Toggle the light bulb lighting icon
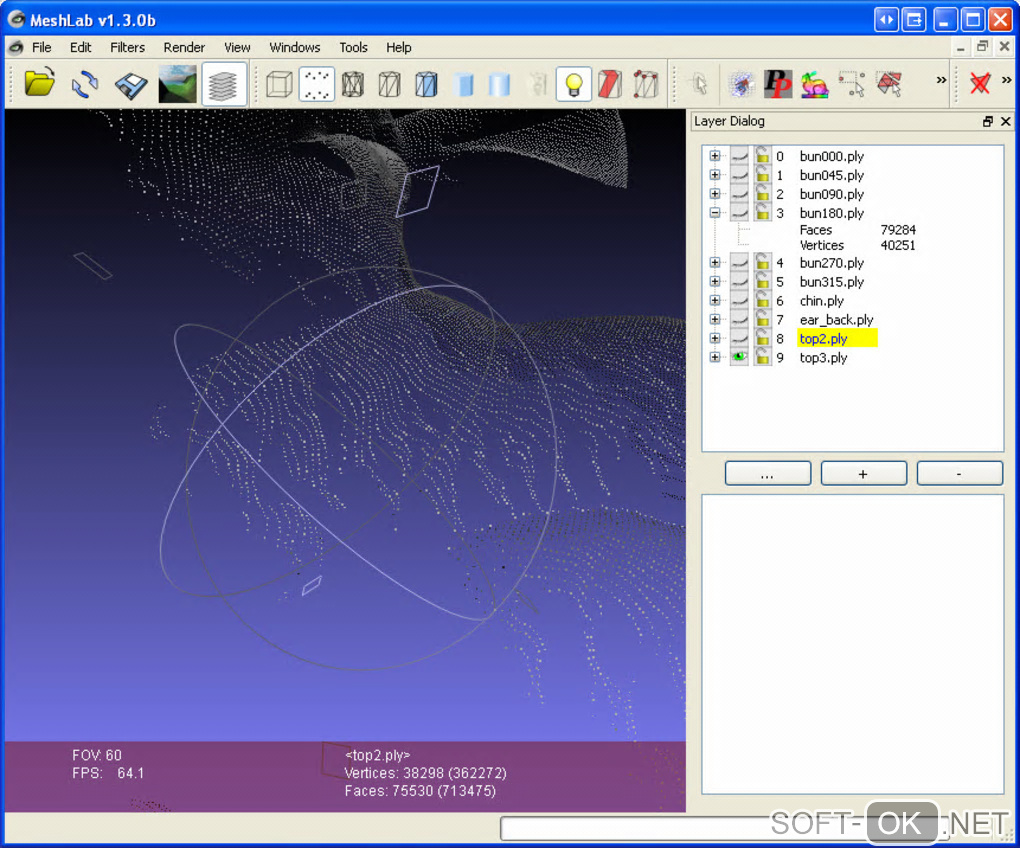 (573, 84)
